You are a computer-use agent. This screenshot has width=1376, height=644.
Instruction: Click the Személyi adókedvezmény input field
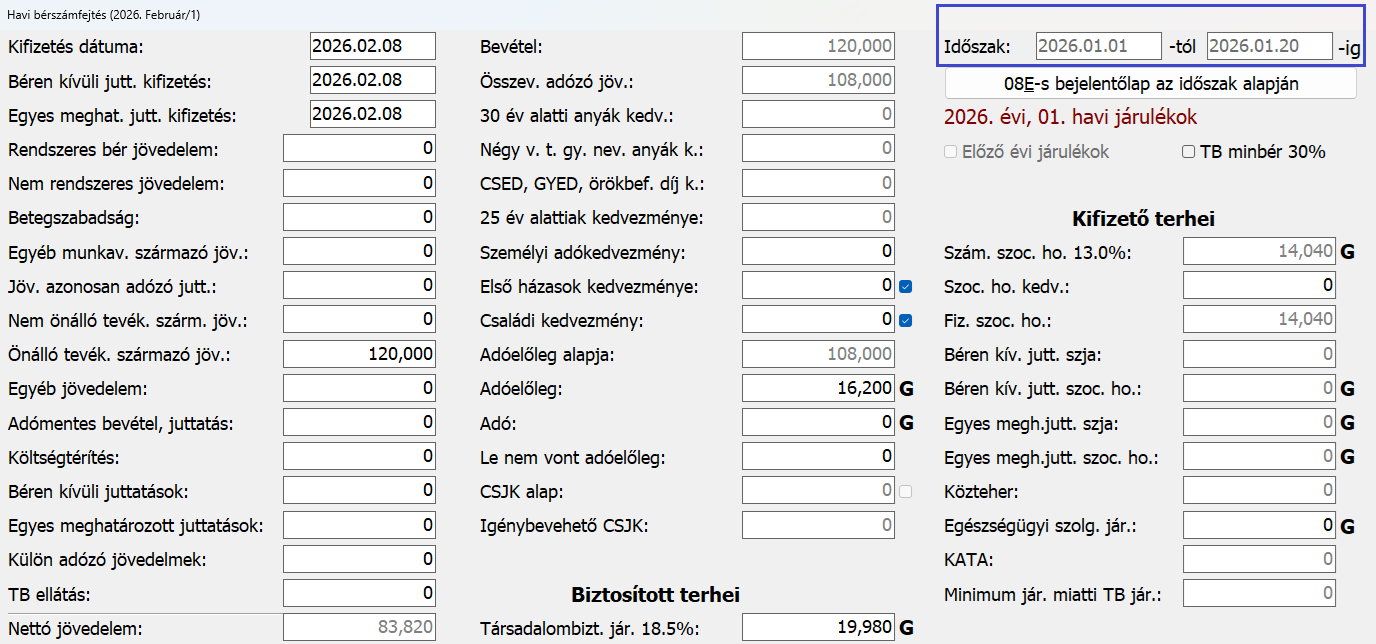[x=818, y=251]
